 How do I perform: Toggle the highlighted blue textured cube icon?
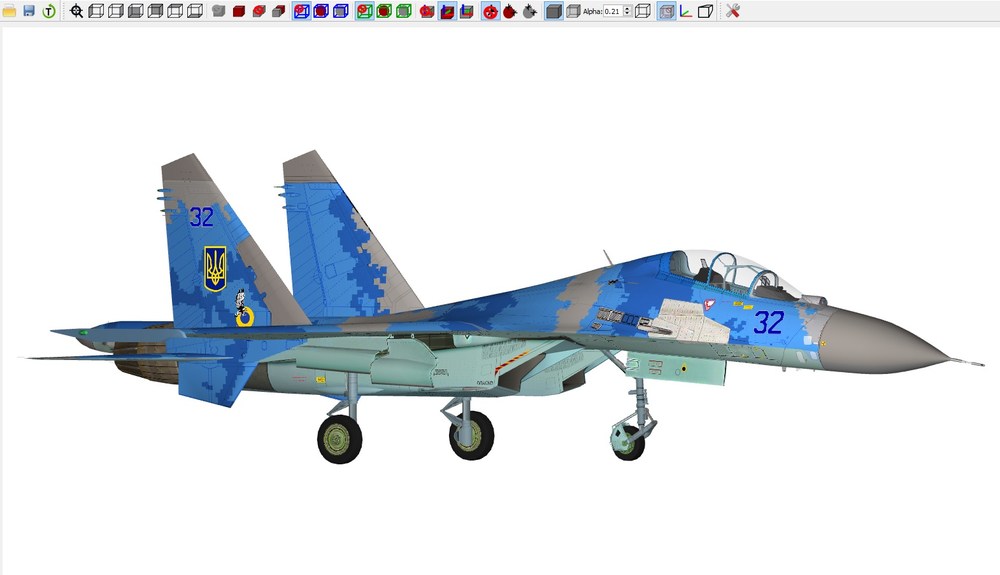pyautogui.click(x=666, y=11)
